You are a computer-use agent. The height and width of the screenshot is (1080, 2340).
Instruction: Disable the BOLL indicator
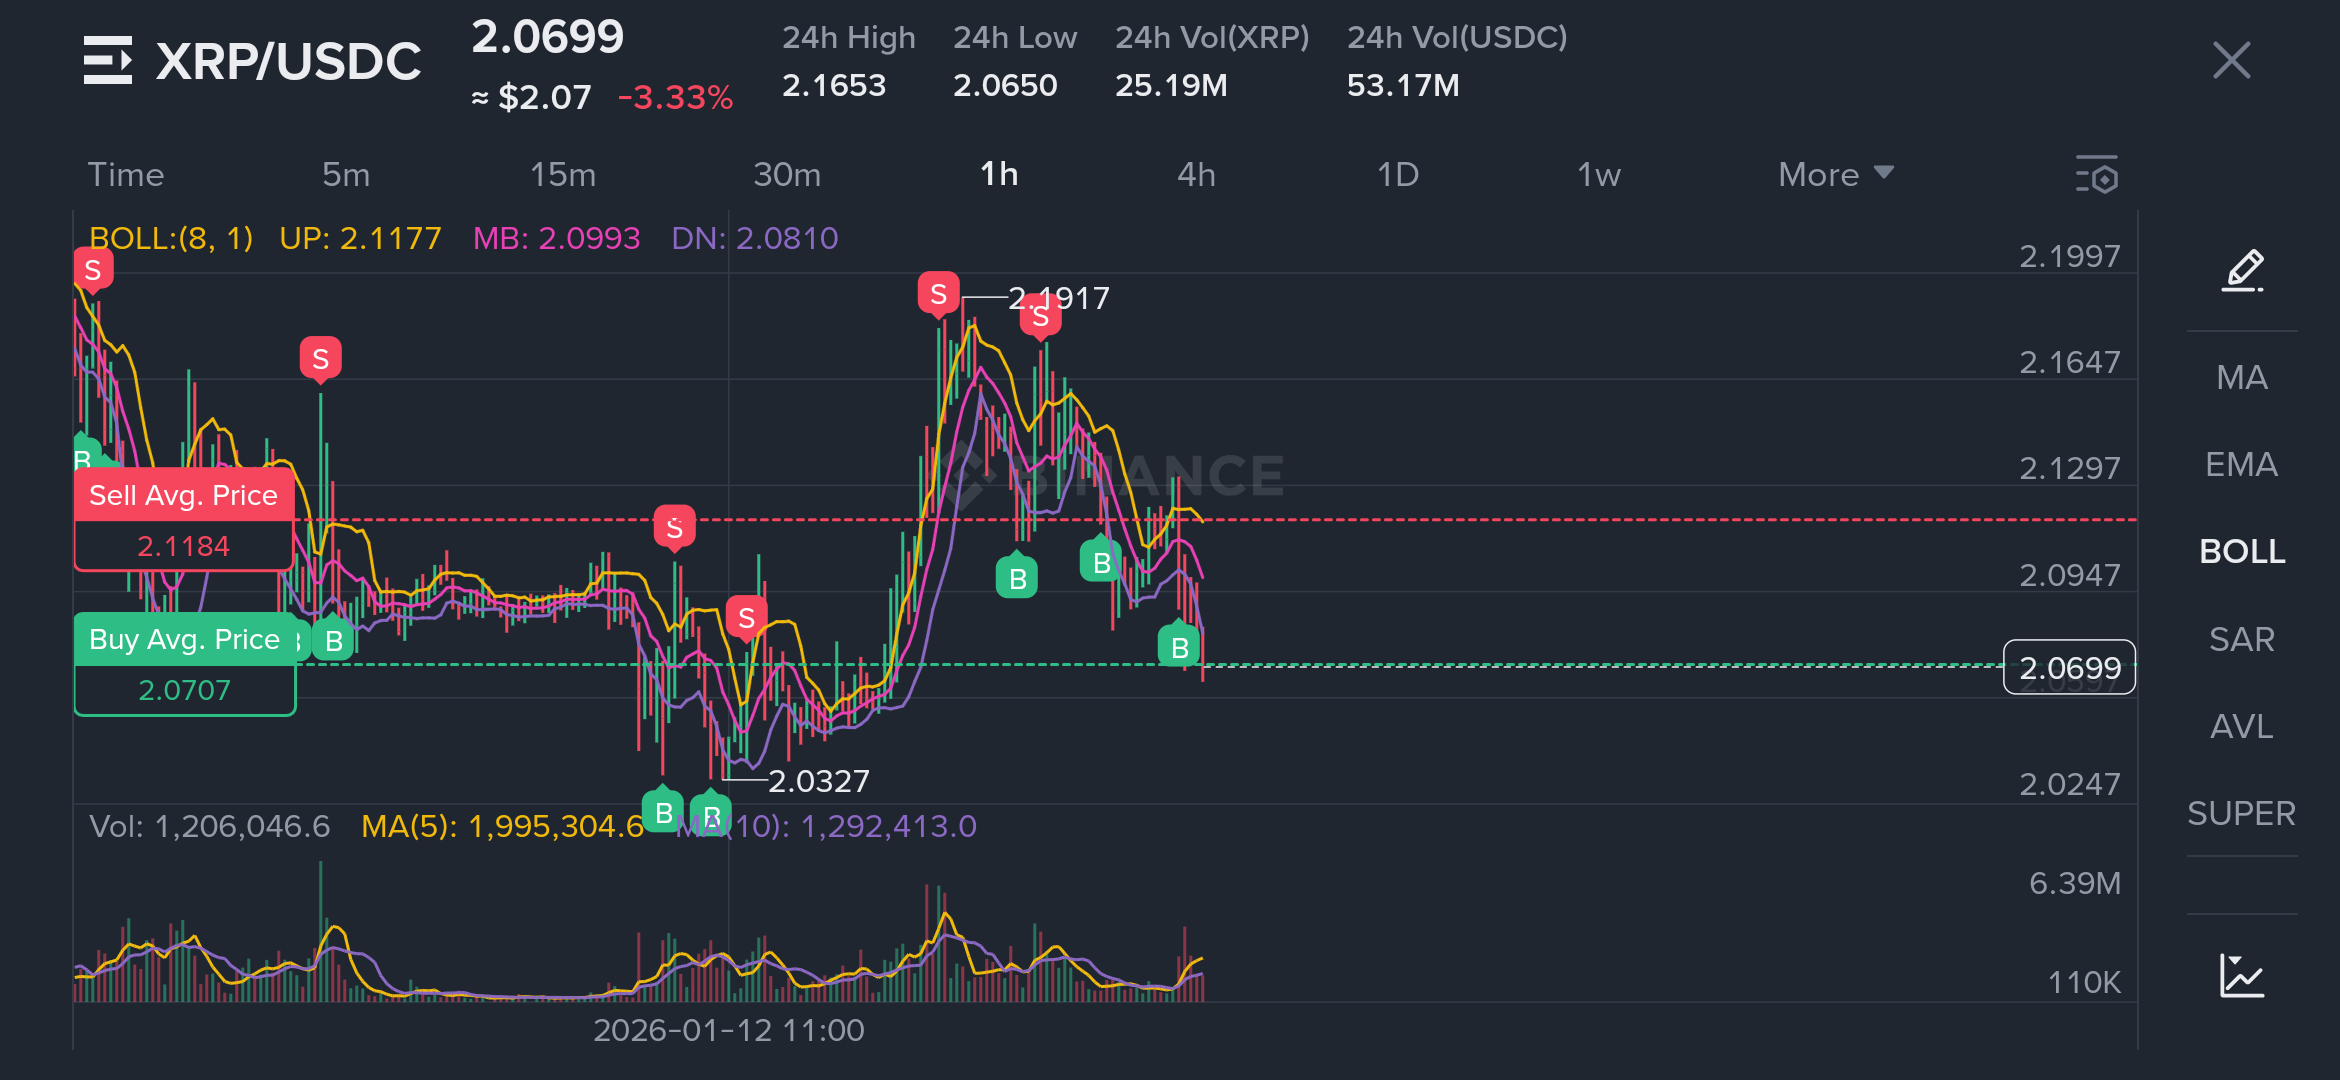coord(2241,551)
